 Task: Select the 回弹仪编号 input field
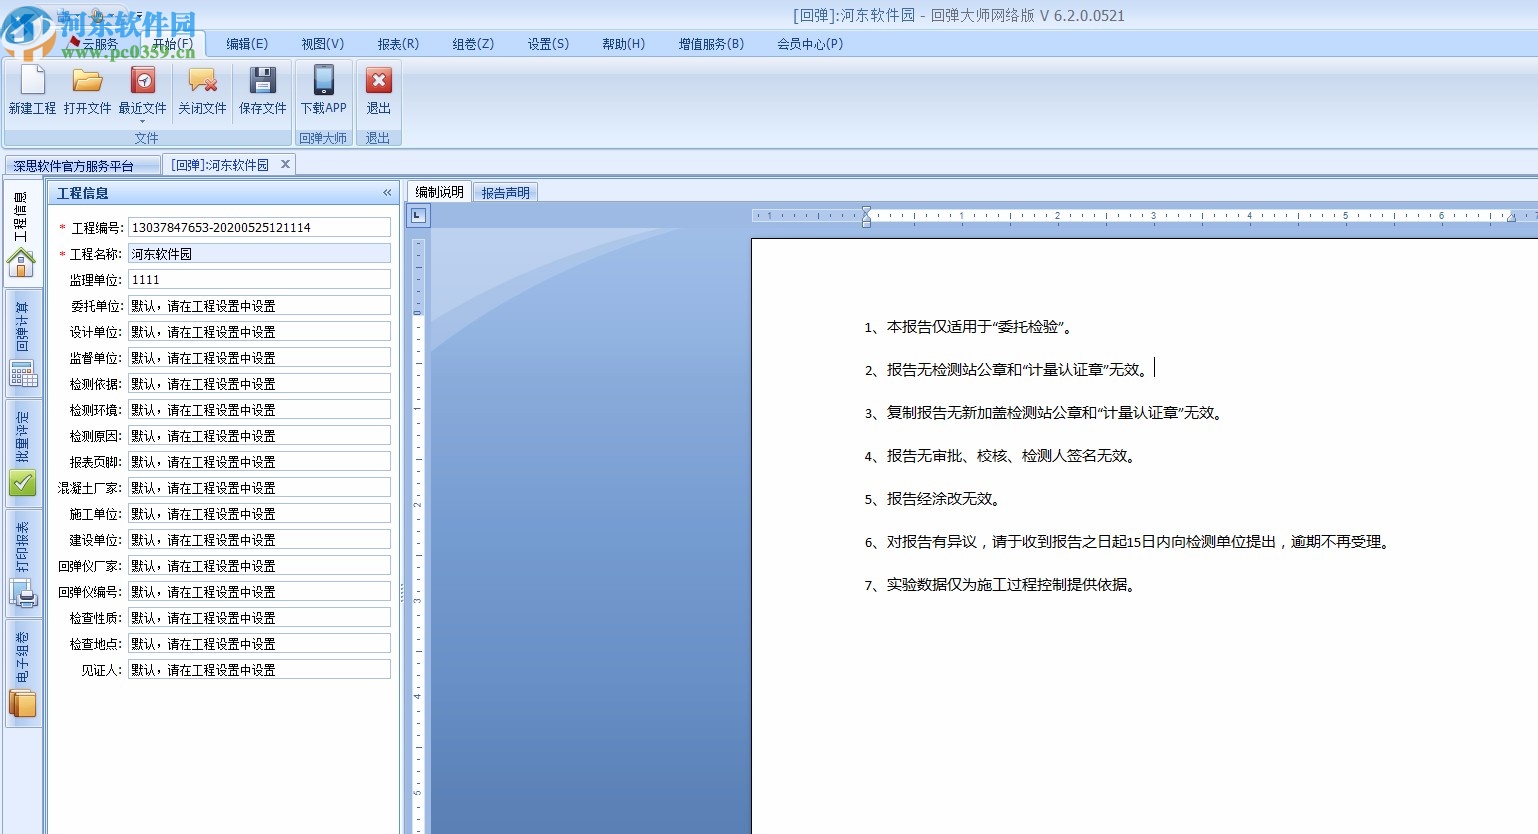pos(259,592)
